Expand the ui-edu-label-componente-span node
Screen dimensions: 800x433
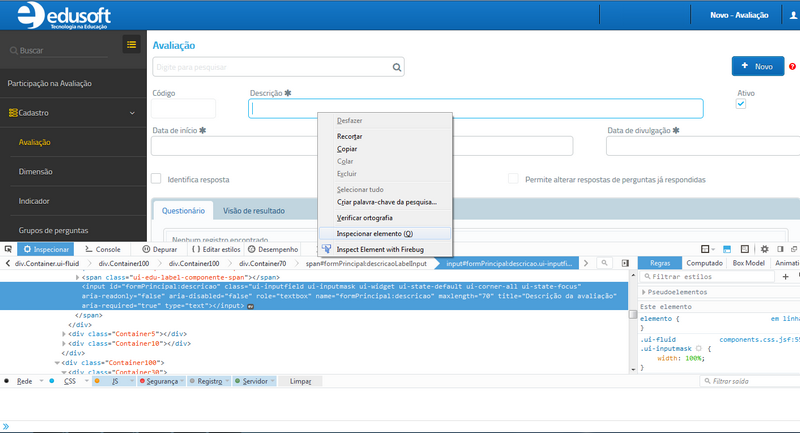pos(78,277)
